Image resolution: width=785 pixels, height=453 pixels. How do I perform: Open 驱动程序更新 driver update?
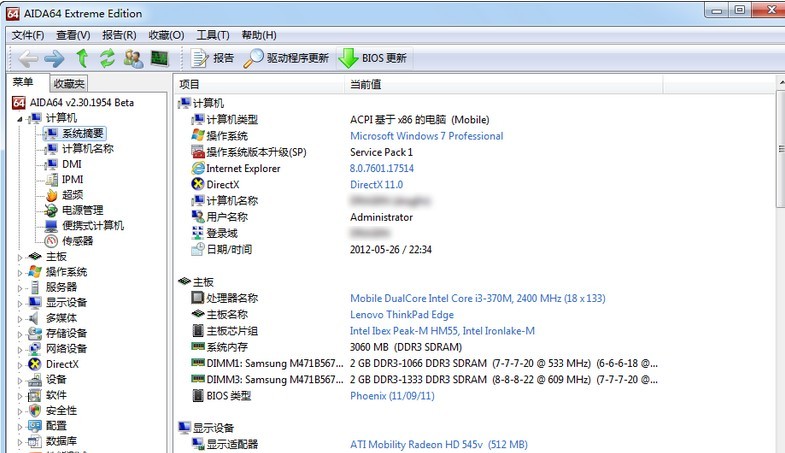pos(286,58)
